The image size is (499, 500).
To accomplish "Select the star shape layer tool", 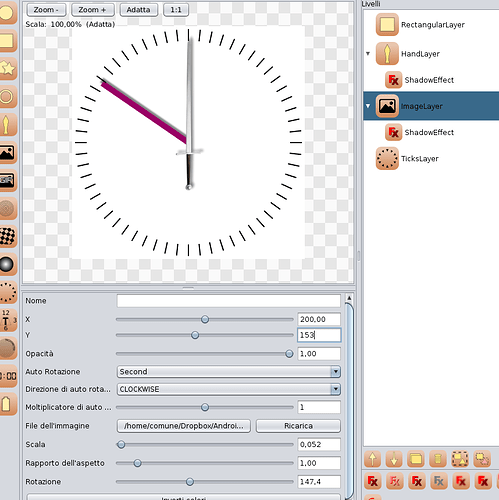I will click(7, 68).
